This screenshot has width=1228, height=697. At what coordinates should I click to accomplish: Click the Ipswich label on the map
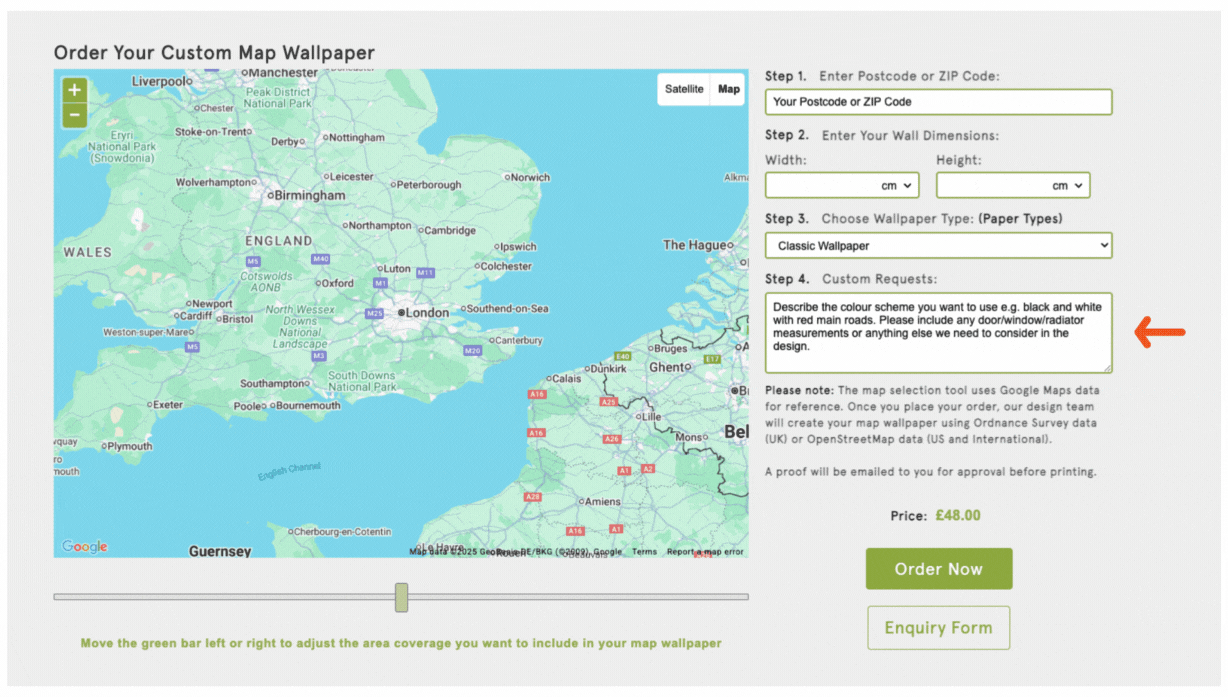(x=518, y=246)
